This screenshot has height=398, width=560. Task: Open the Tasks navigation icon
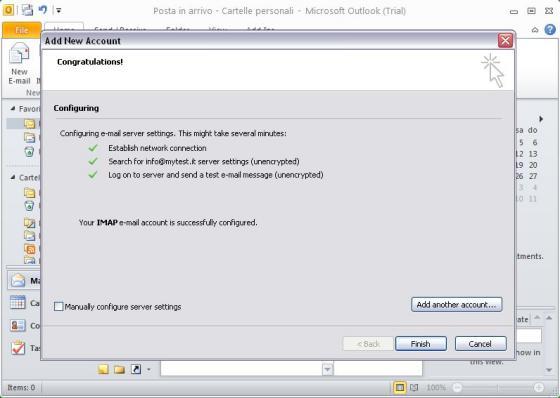tap(18, 347)
